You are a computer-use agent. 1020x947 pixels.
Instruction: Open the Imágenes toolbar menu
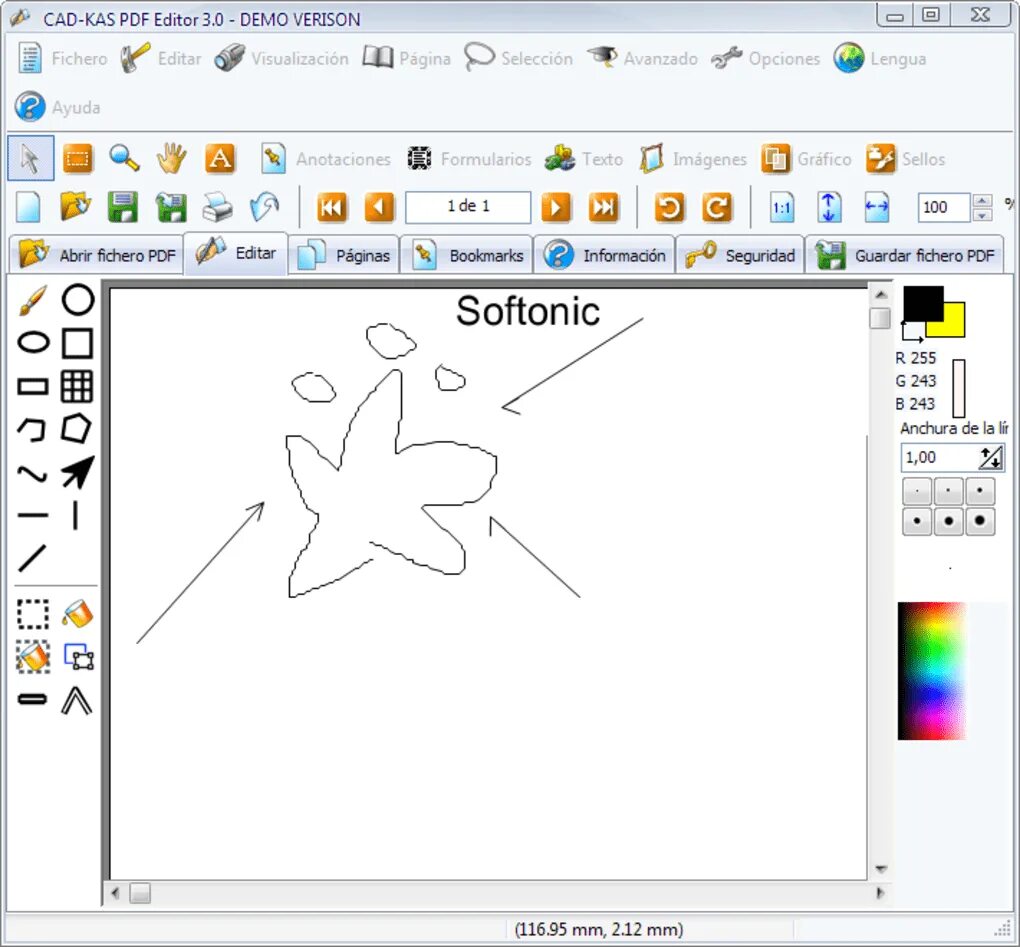tap(692, 159)
